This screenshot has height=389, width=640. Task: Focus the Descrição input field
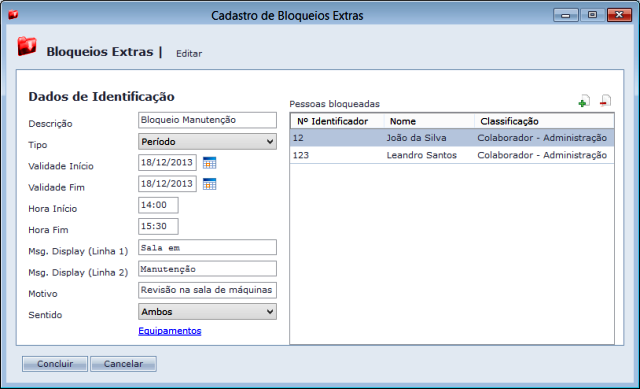click(x=207, y=120)
